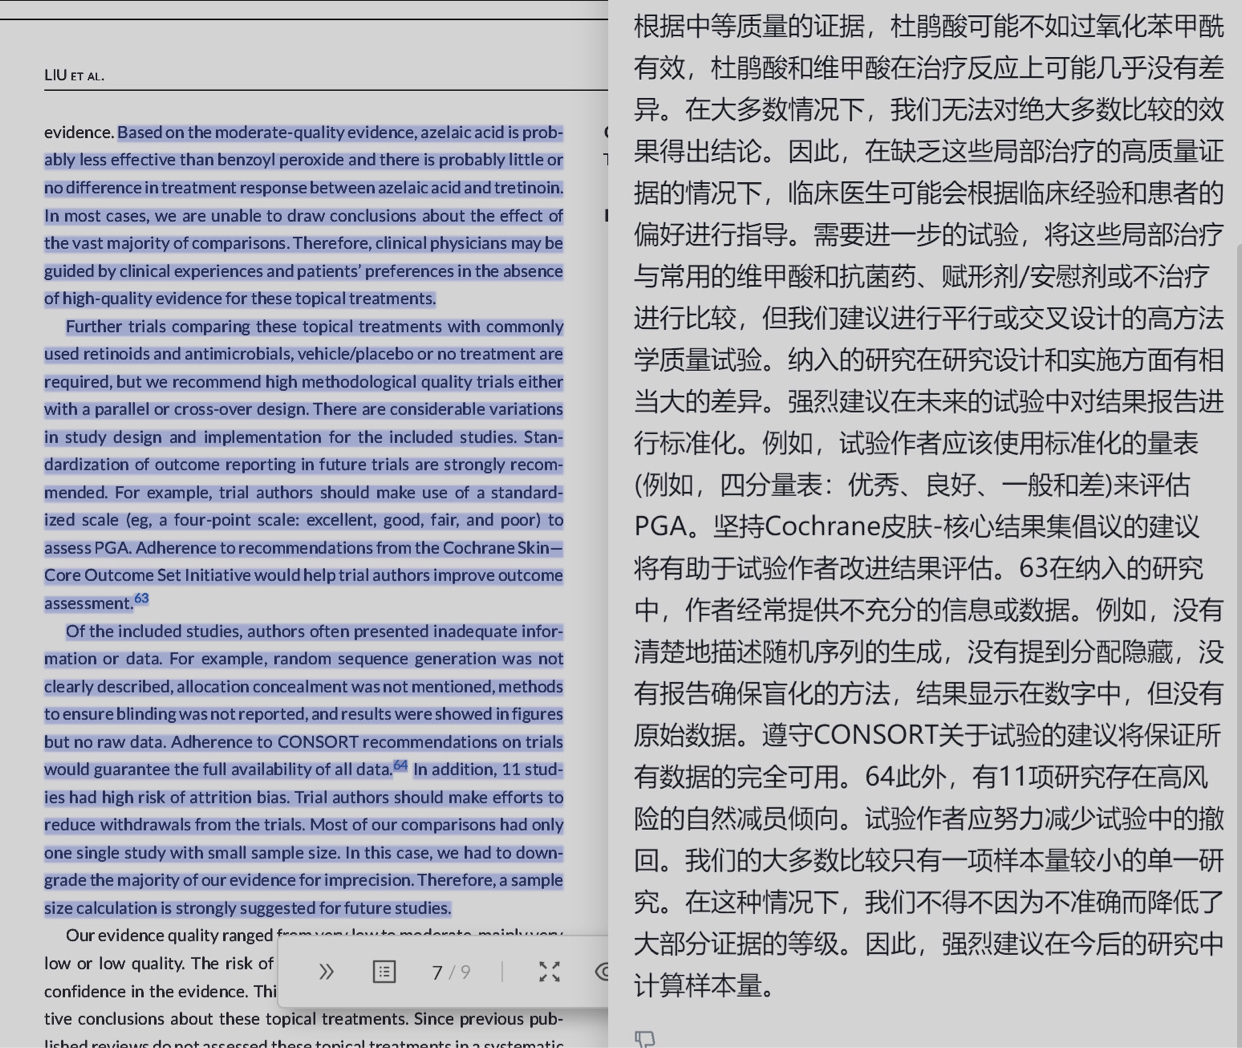The width and height of the screenshot is (1242, 1048).
Task: Click the page number field showing 7
Action: 437,972
